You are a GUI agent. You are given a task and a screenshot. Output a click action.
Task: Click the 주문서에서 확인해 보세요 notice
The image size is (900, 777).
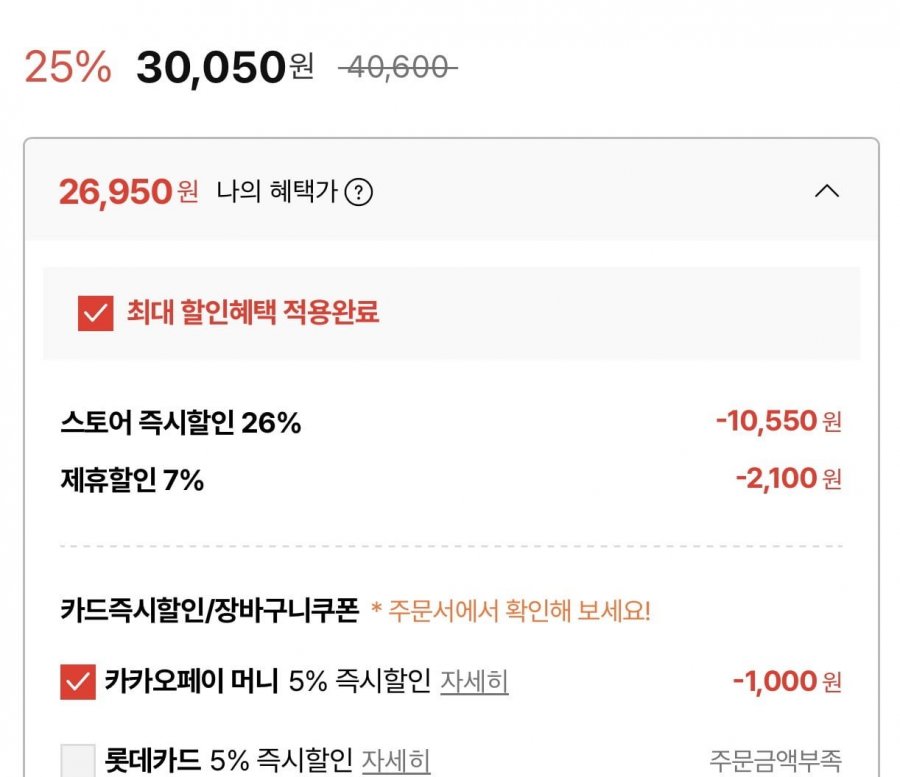pyautogui.click(x=510, y=611)
